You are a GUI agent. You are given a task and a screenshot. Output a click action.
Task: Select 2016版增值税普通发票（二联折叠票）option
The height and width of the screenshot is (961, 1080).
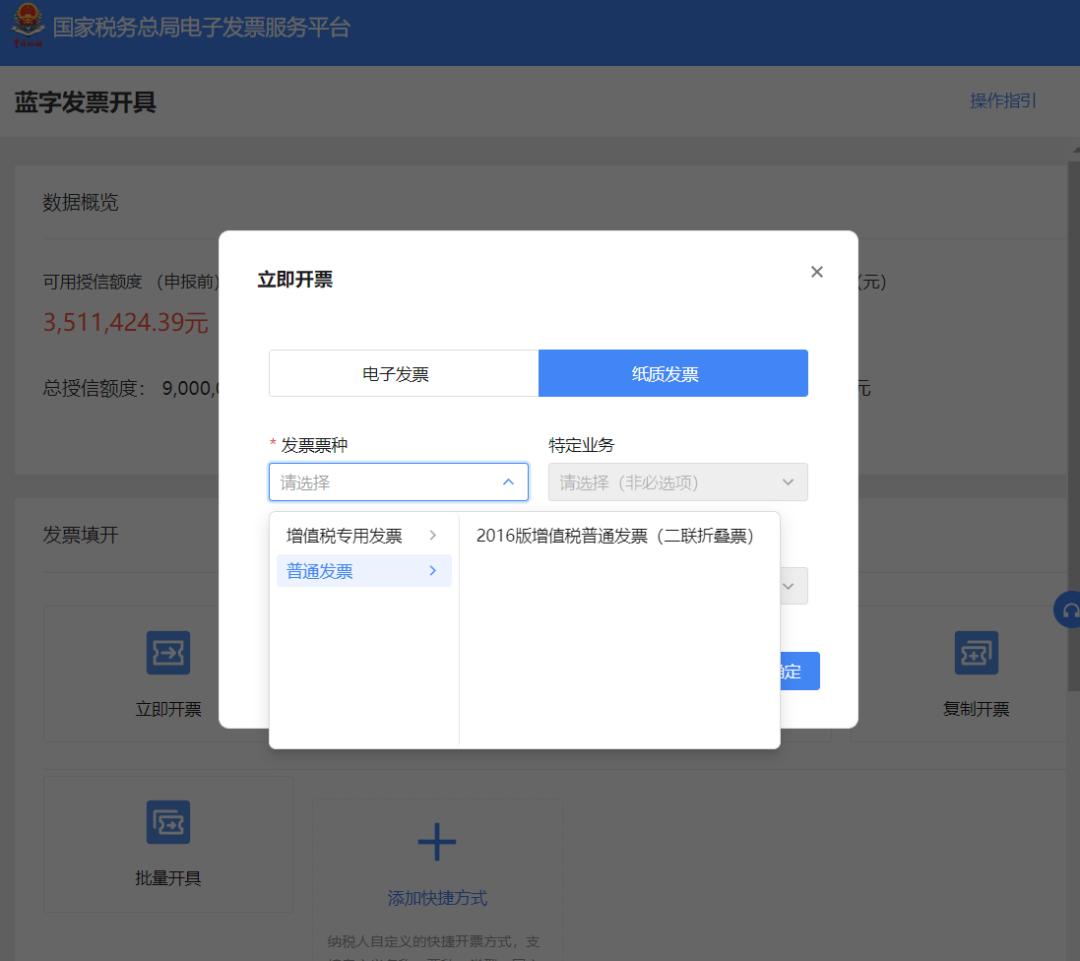pos(615,535)
